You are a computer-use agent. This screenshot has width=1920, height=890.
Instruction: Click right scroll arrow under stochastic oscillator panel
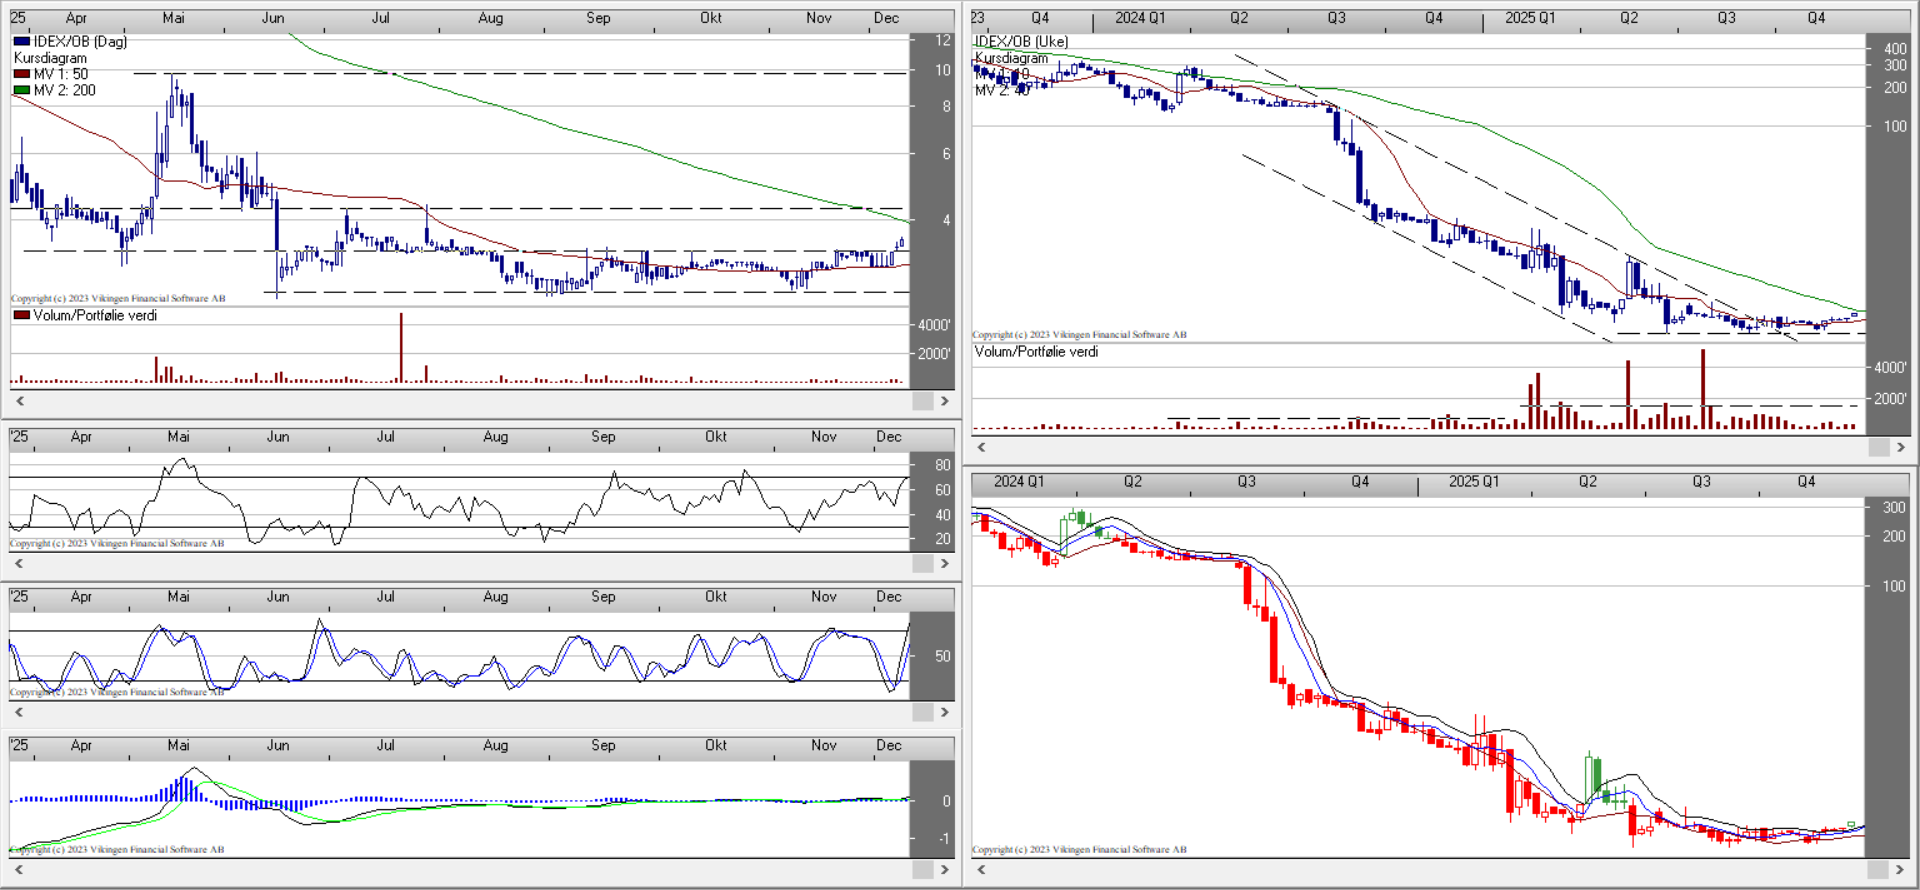tap(944, 712)
